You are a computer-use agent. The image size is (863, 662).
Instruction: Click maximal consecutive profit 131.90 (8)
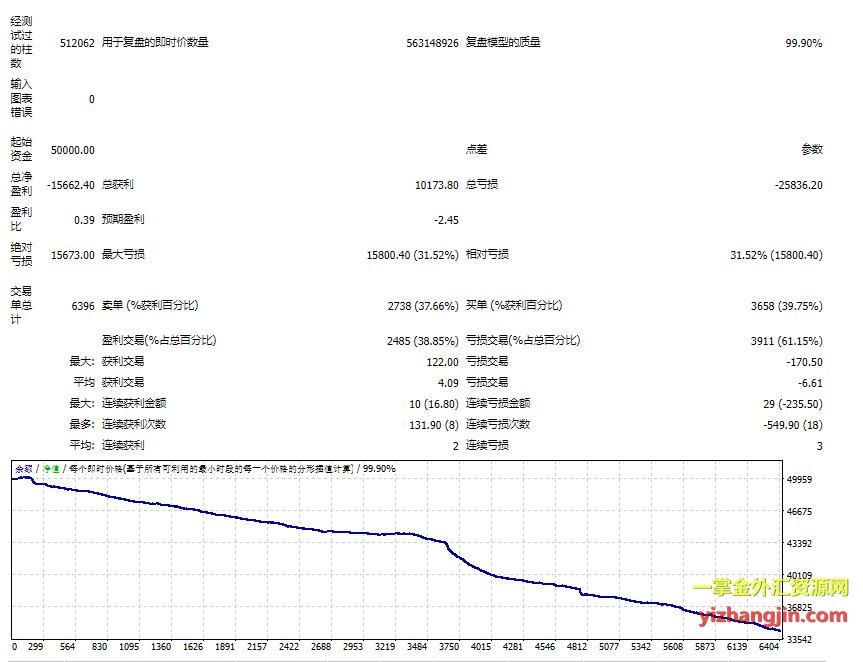pos(434,425)
